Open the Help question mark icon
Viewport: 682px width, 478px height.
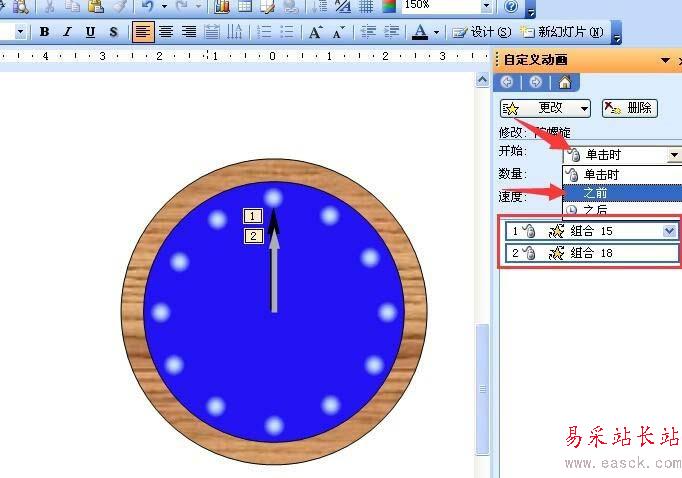click(x=511, y=6)
